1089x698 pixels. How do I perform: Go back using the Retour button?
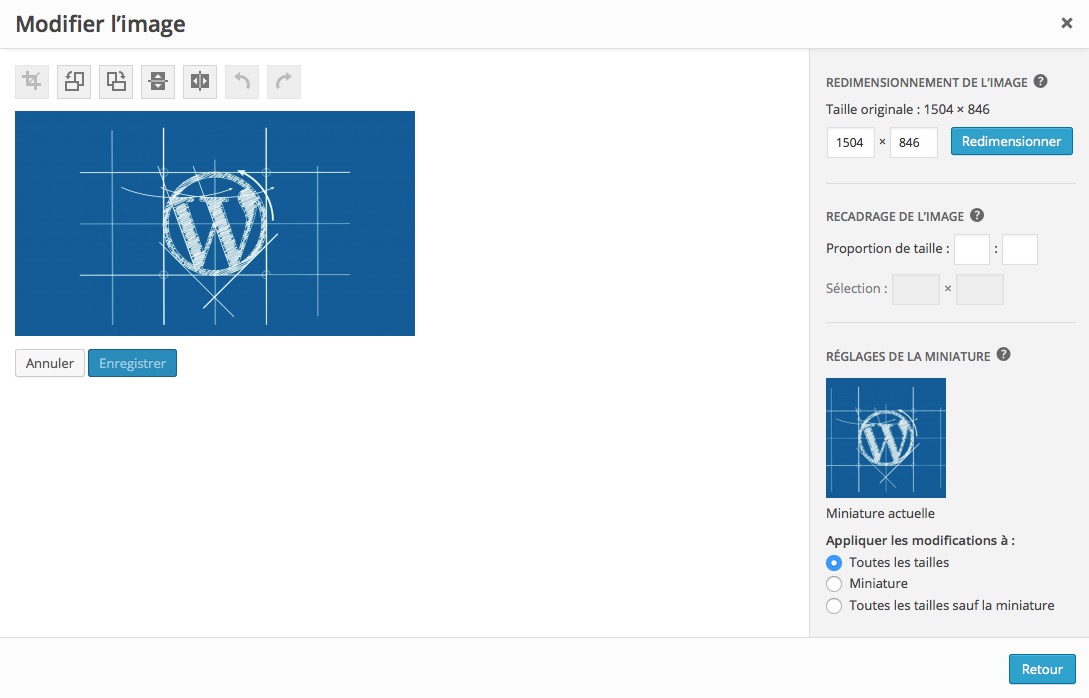click(1042, 669)
